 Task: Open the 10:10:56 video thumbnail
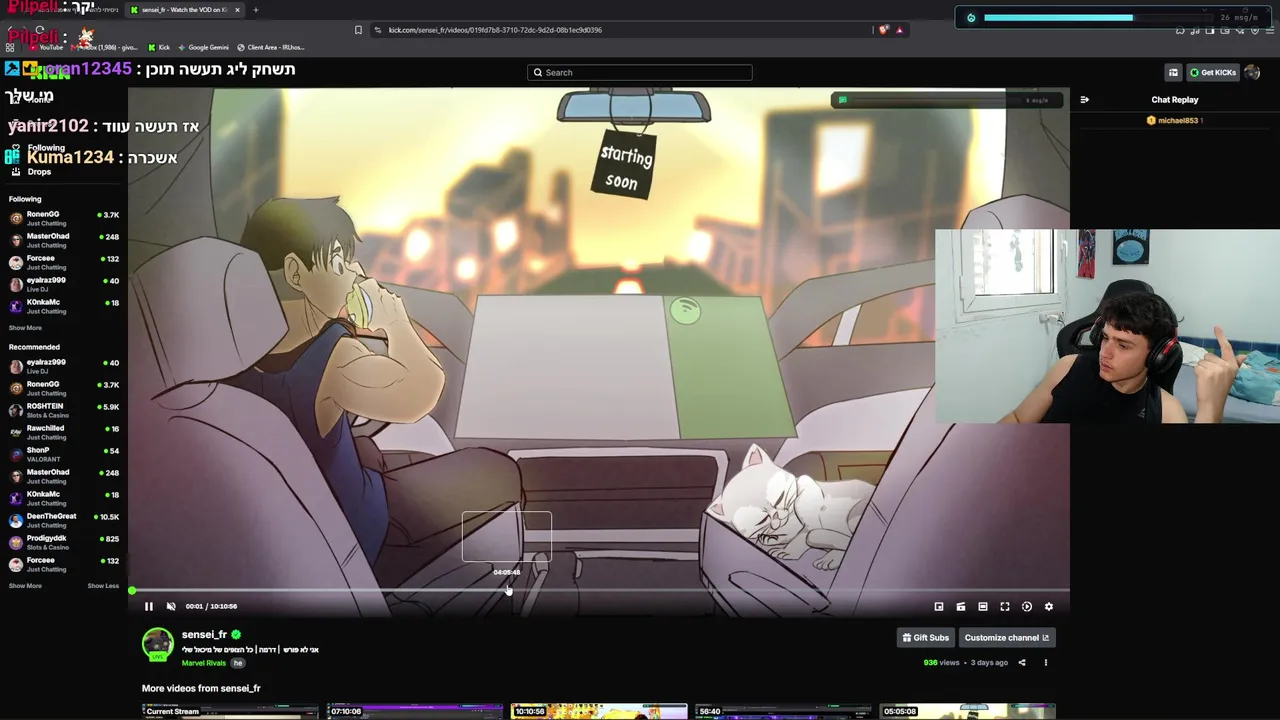[x=598, y=711]
